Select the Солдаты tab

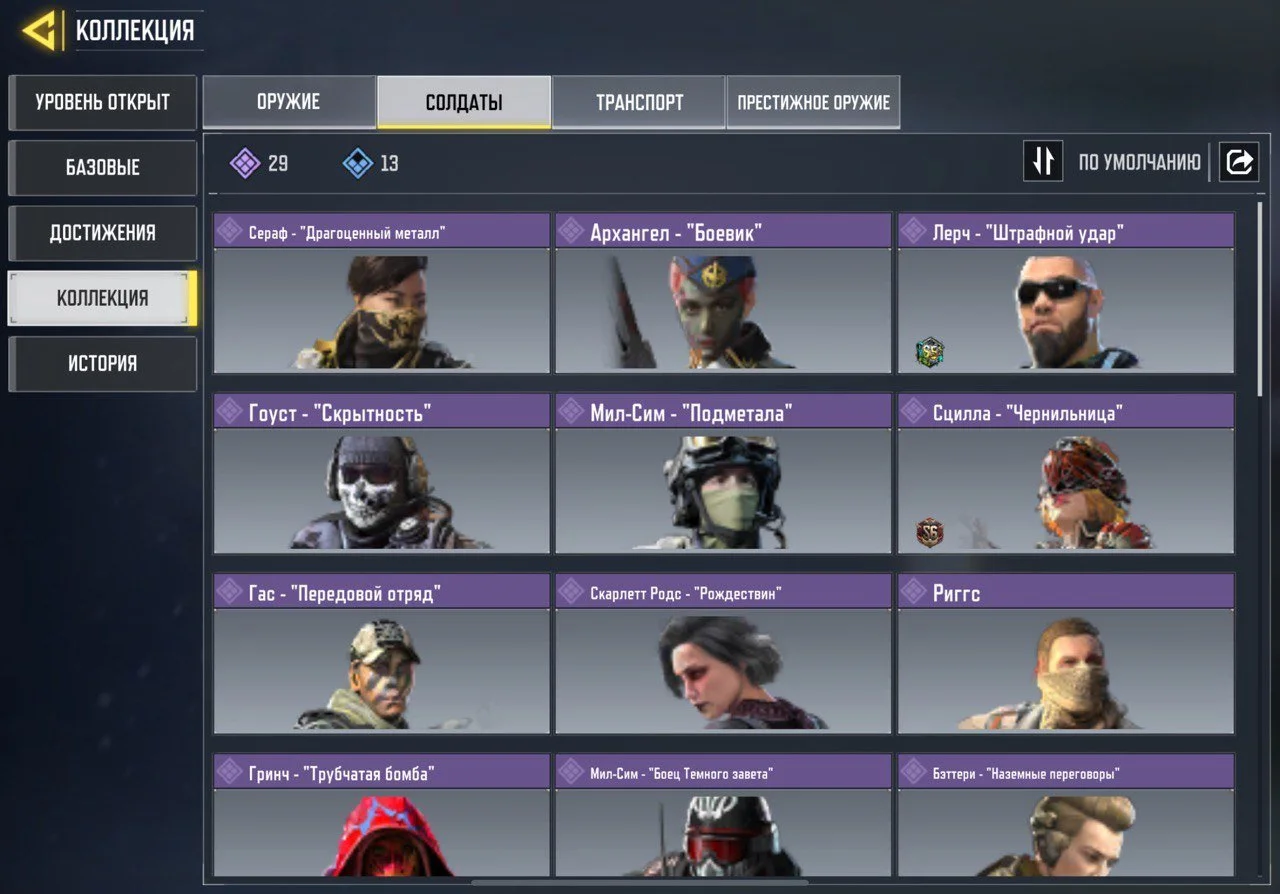coord(464,102)
